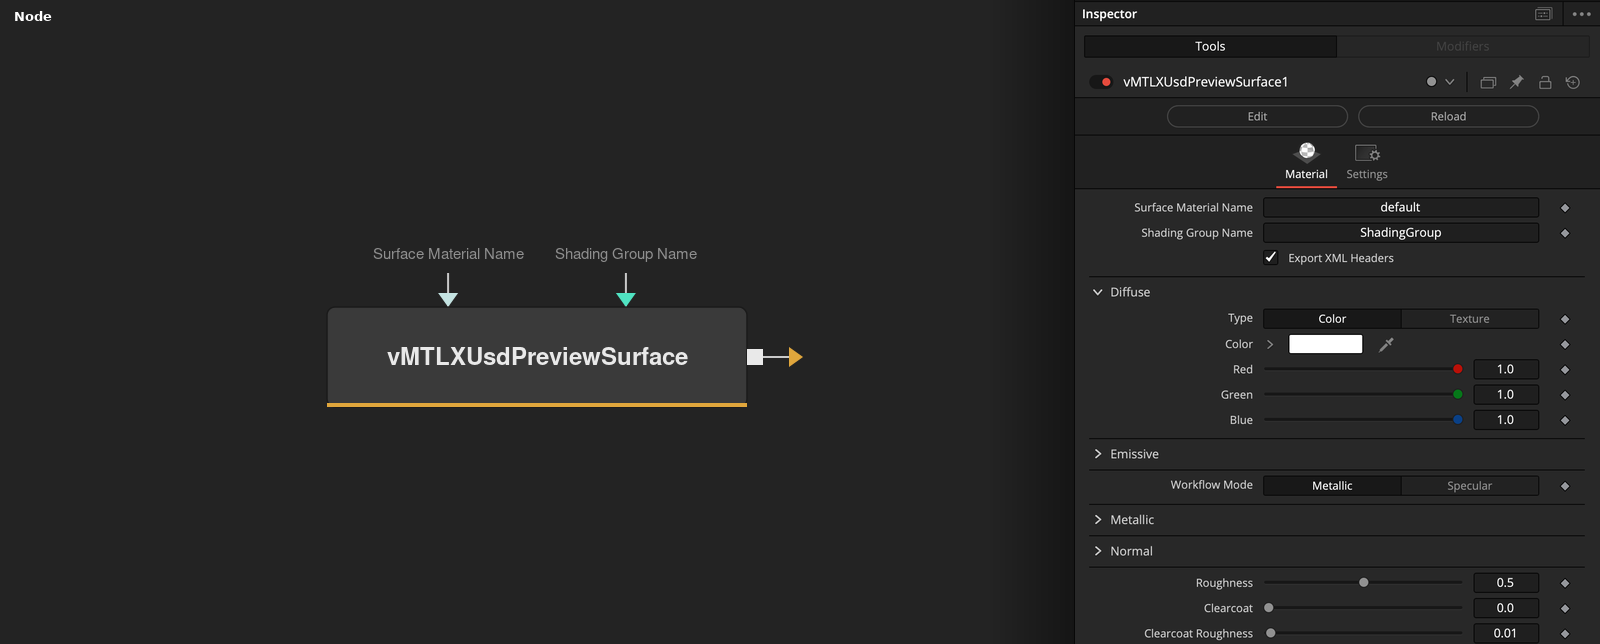Click the Shading Group Name field

pos(1400,232)
